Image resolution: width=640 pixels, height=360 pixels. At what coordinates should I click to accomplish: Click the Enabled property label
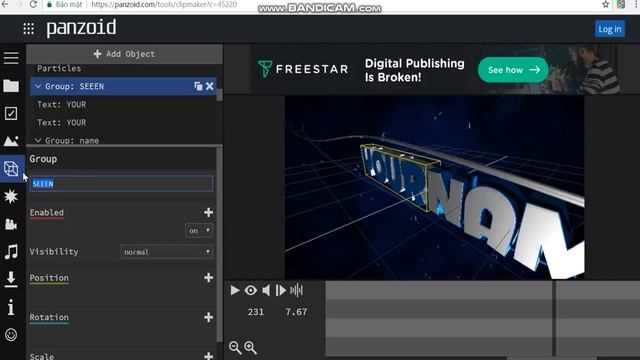[47, 213]
